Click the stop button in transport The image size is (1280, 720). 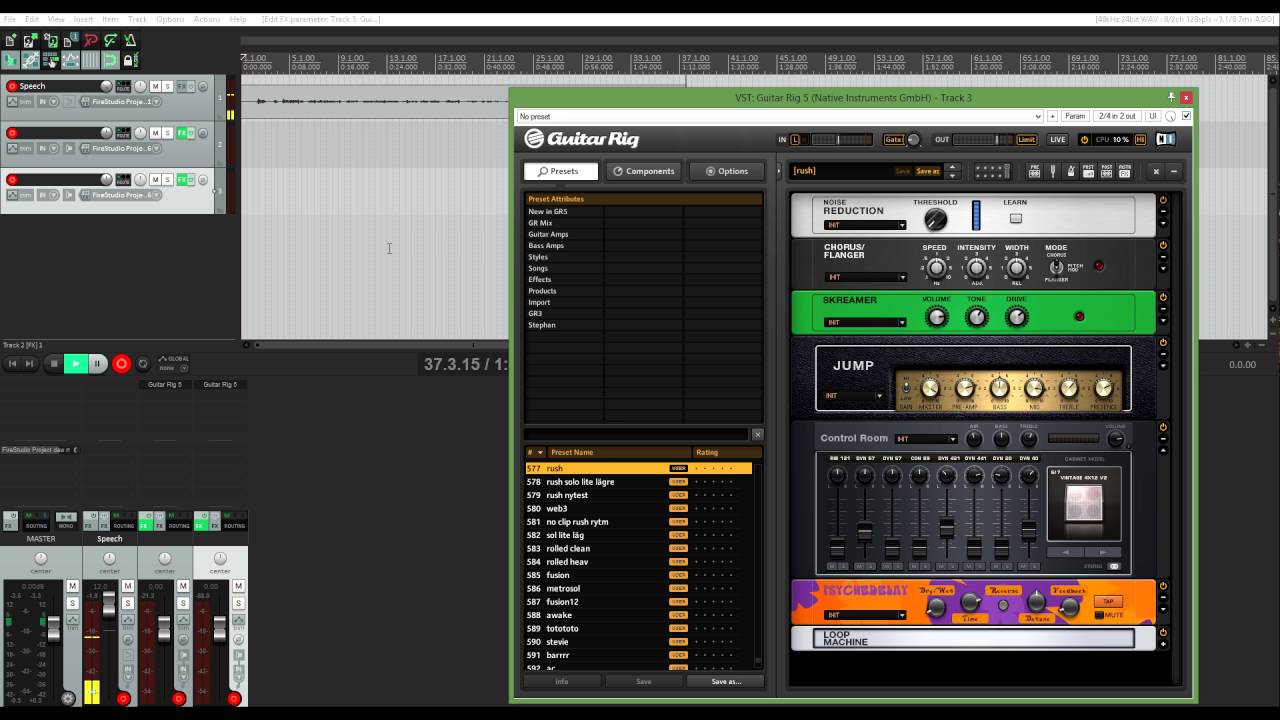54,364
